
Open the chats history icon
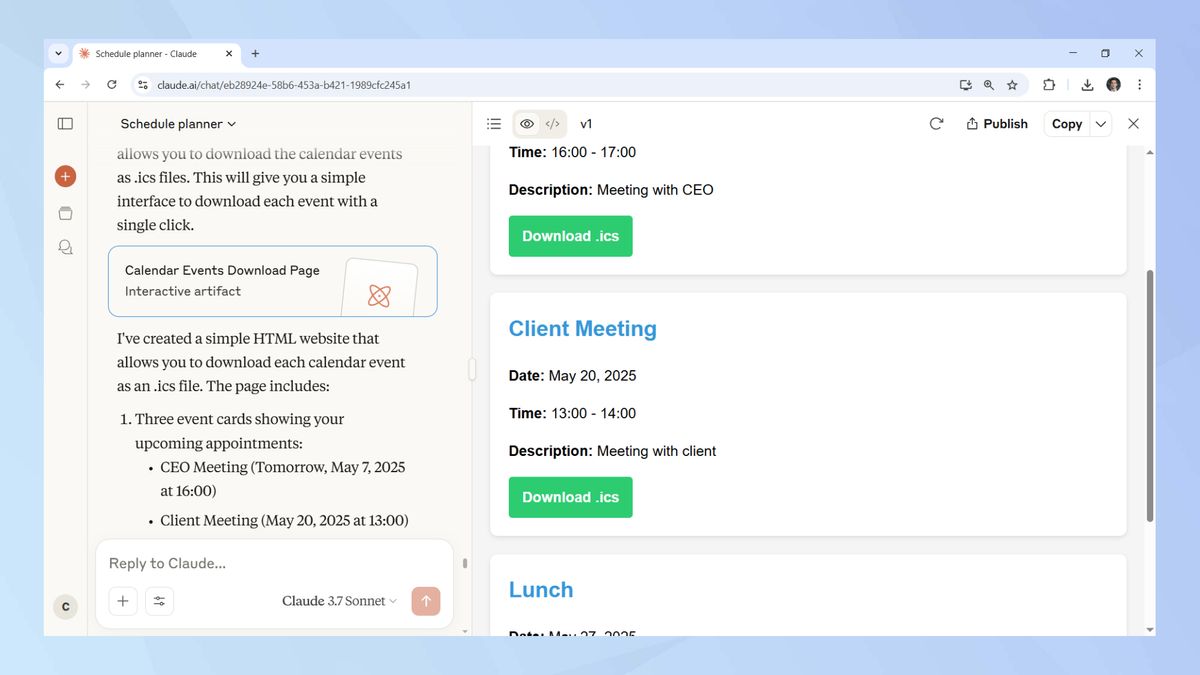pyautogui.click(x=65, y=247)
